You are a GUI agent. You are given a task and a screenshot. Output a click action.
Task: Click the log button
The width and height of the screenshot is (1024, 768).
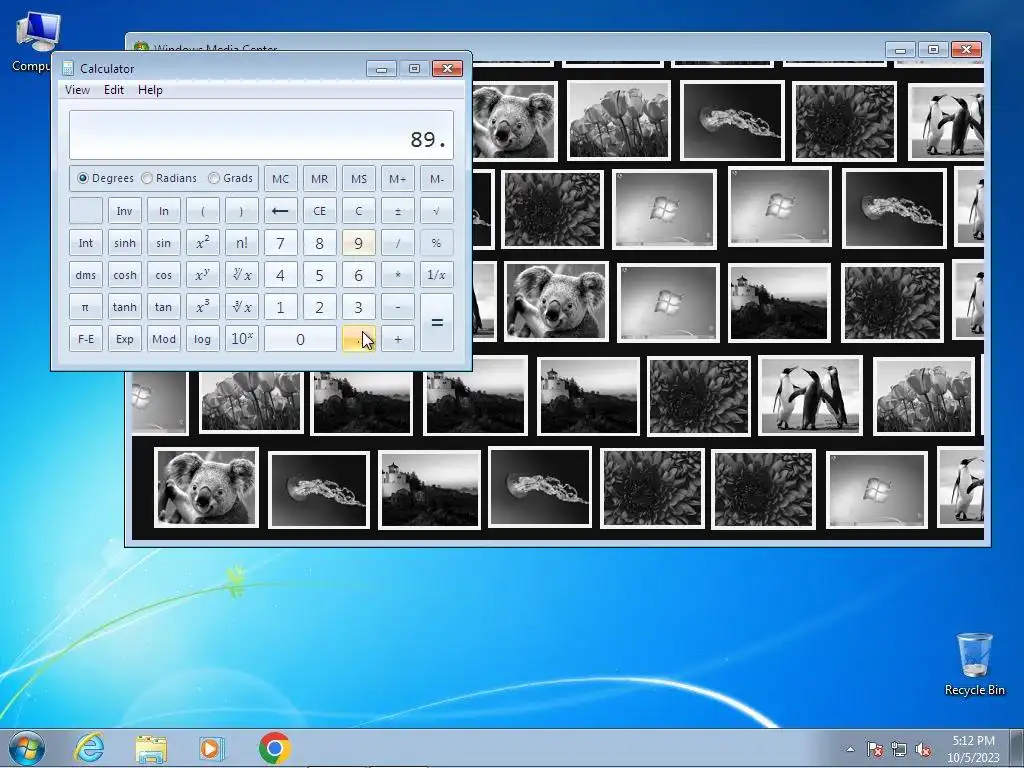[x=202, y=339]
